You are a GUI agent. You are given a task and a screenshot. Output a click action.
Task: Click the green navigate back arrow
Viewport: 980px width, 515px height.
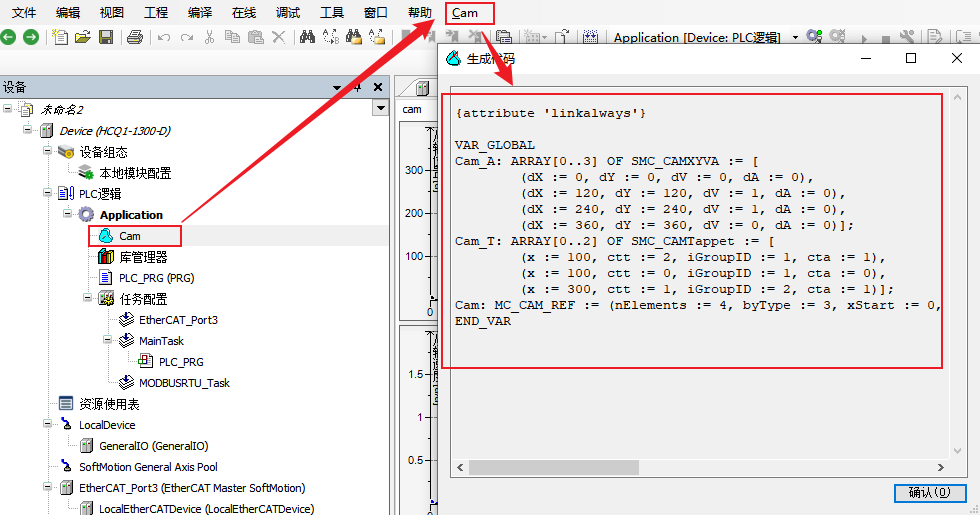tap(8, 38)
